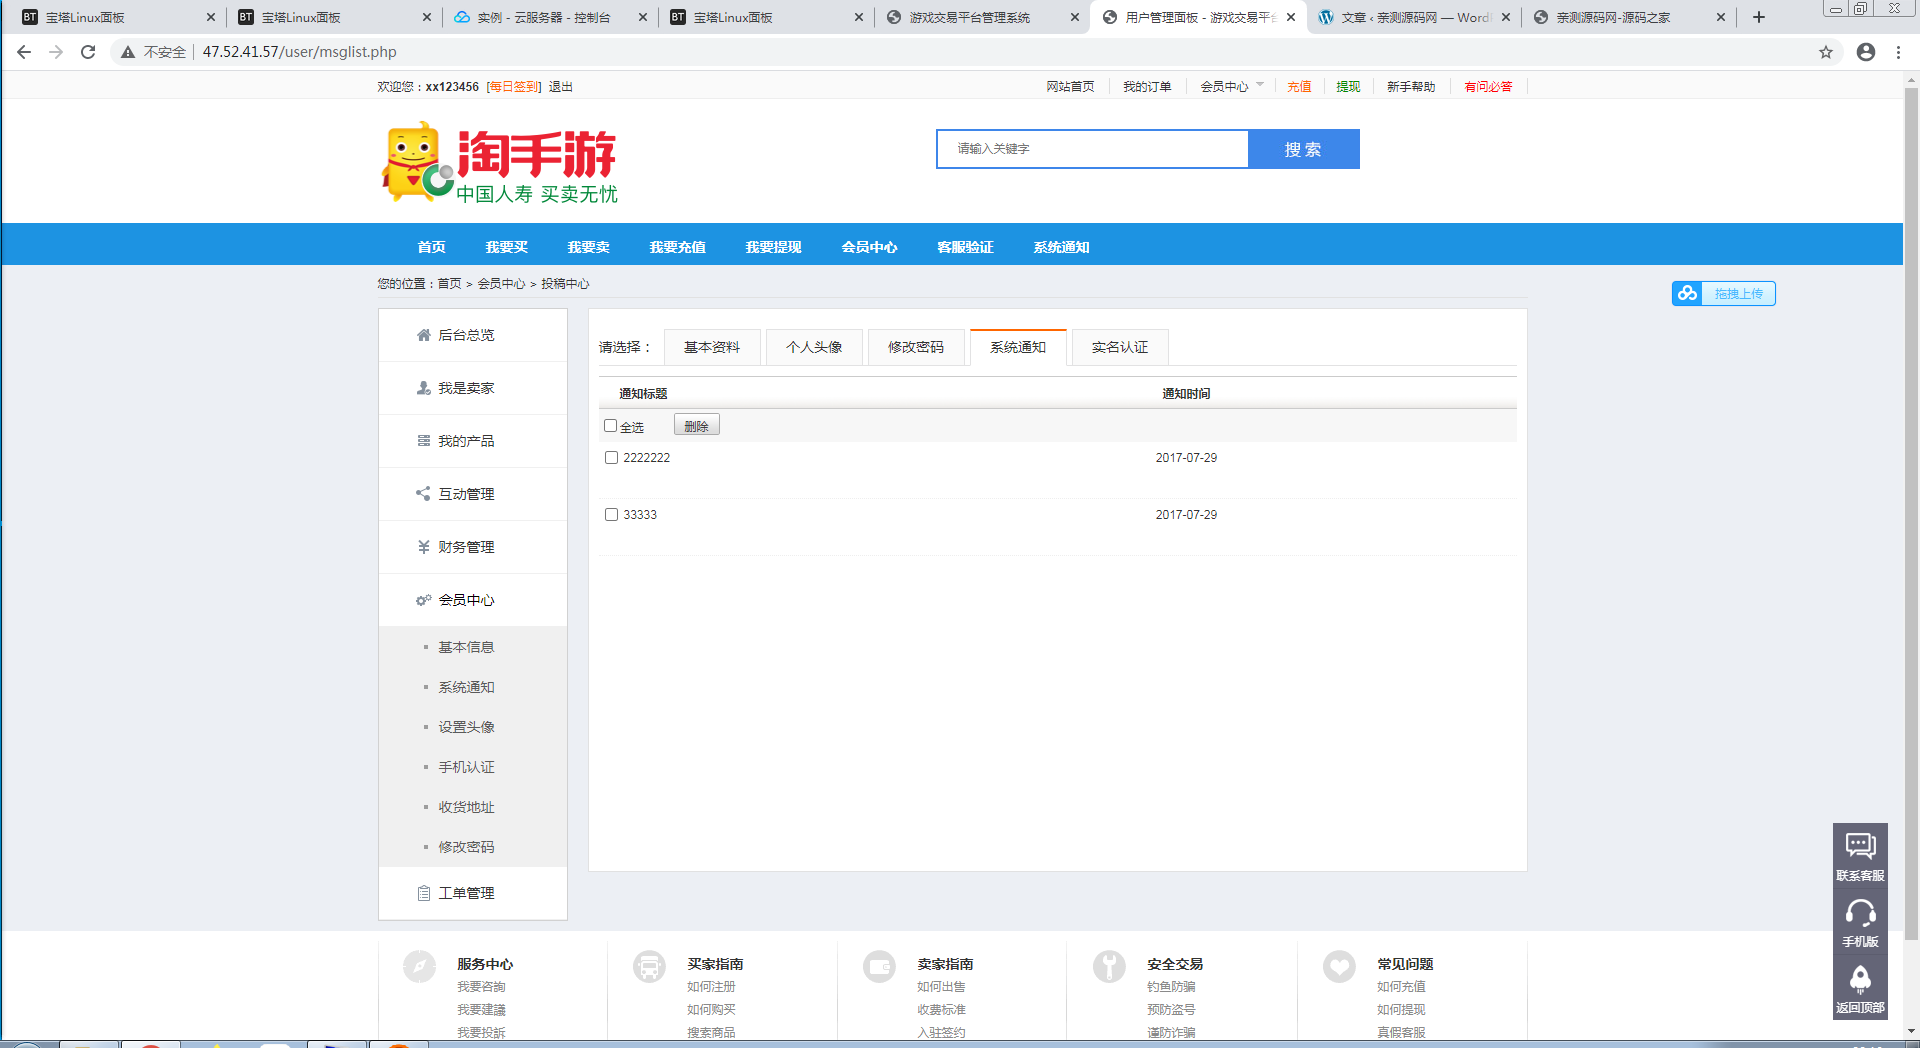Click the gears icon beside 会员中心
The height and width of the screenshot is (1048, 1920).
423,600
